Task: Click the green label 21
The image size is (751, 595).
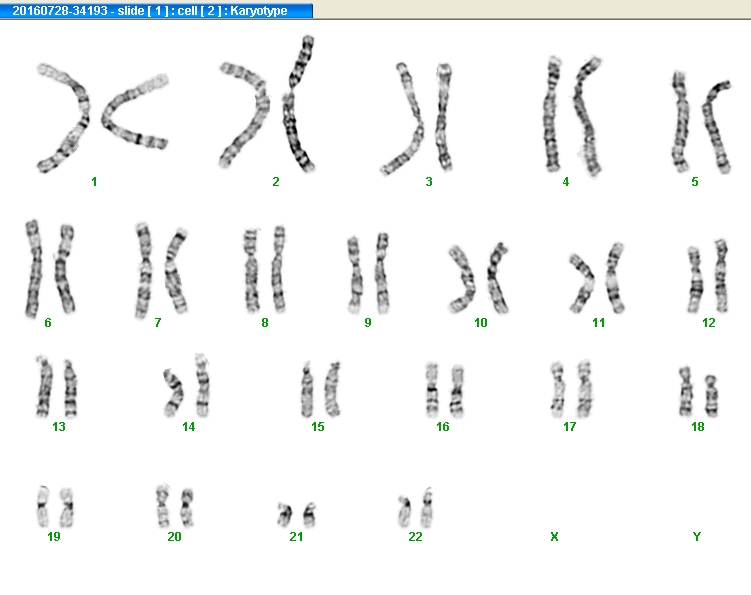Action: pyautogui.click(x=296, y=537)
